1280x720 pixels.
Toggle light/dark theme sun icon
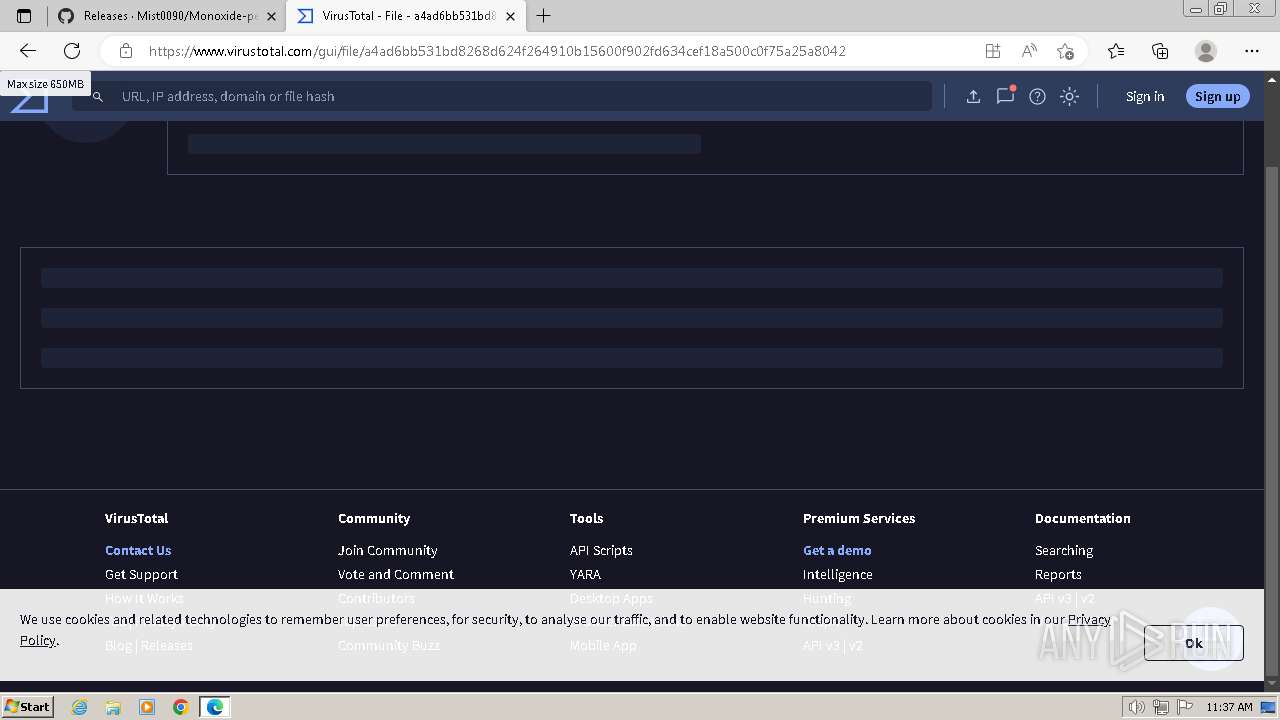coord(1069,96)
